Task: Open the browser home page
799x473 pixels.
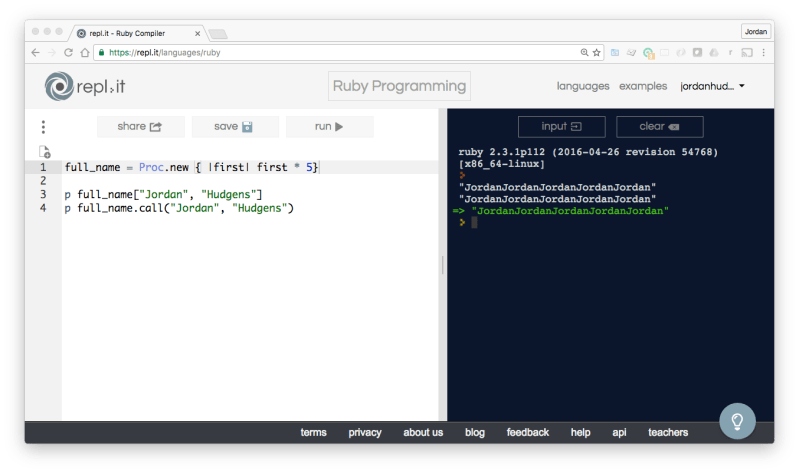Action: (85, 52)
